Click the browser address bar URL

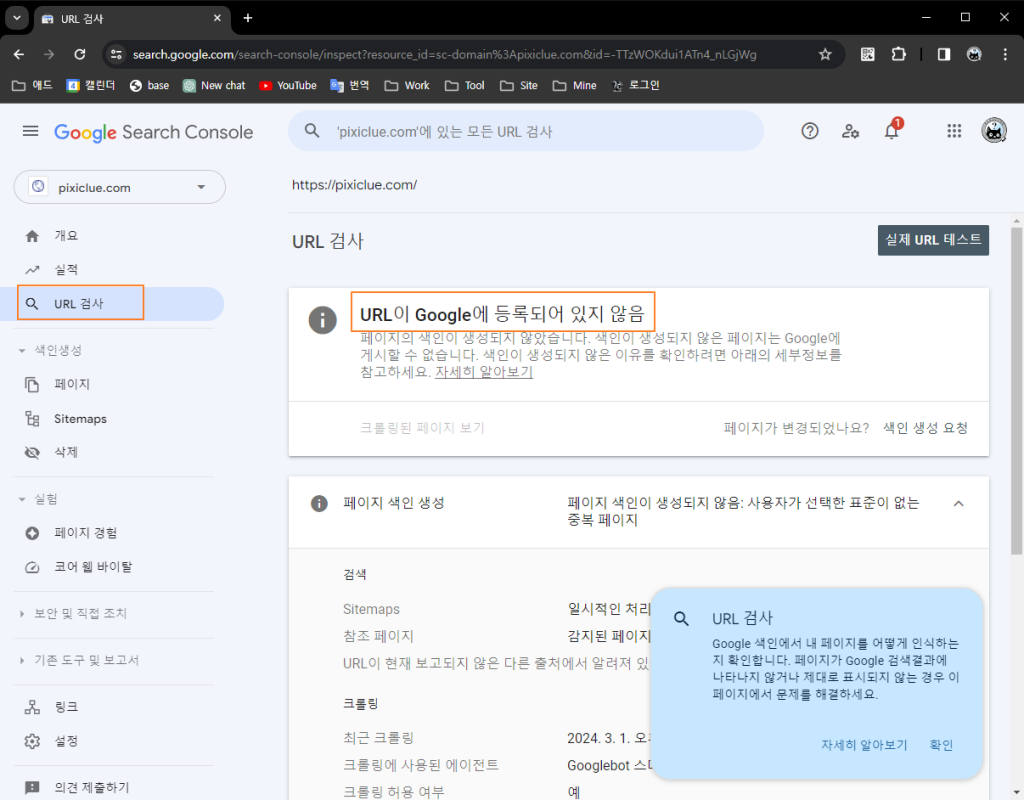(444, 54)
